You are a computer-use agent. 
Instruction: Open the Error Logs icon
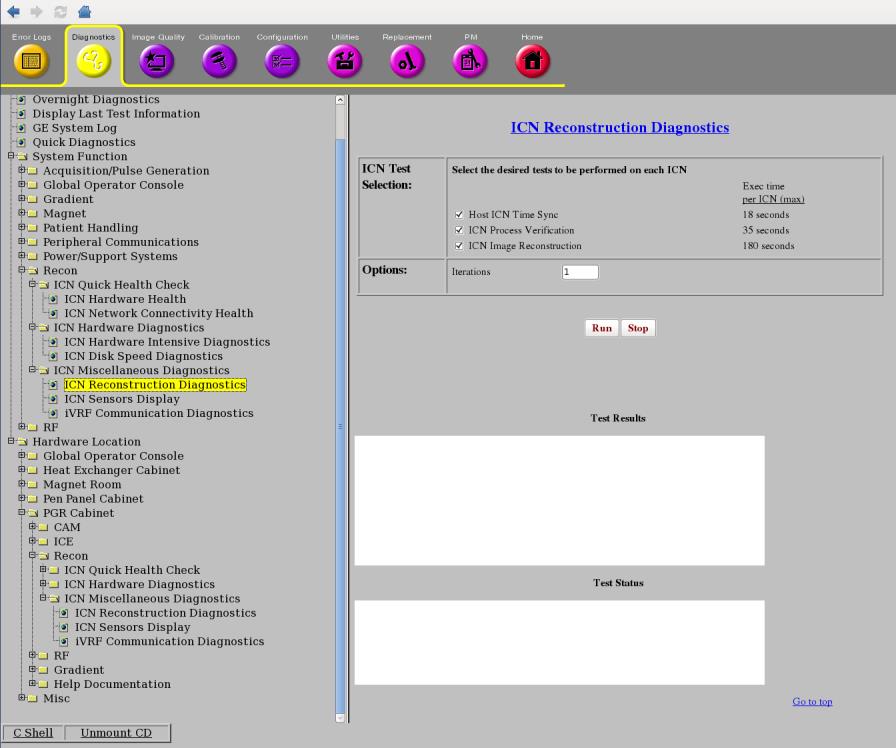click(31, 62)
